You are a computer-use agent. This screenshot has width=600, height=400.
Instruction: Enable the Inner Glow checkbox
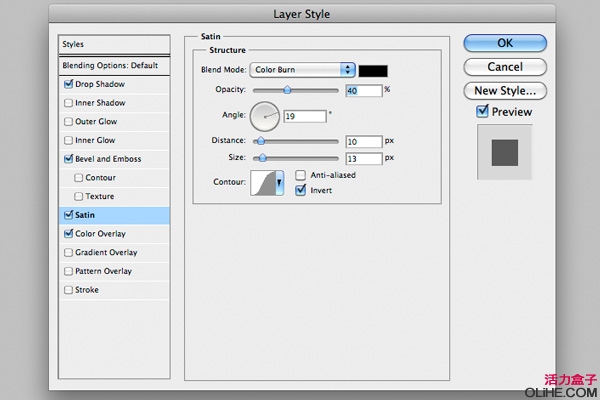[68, 140]
